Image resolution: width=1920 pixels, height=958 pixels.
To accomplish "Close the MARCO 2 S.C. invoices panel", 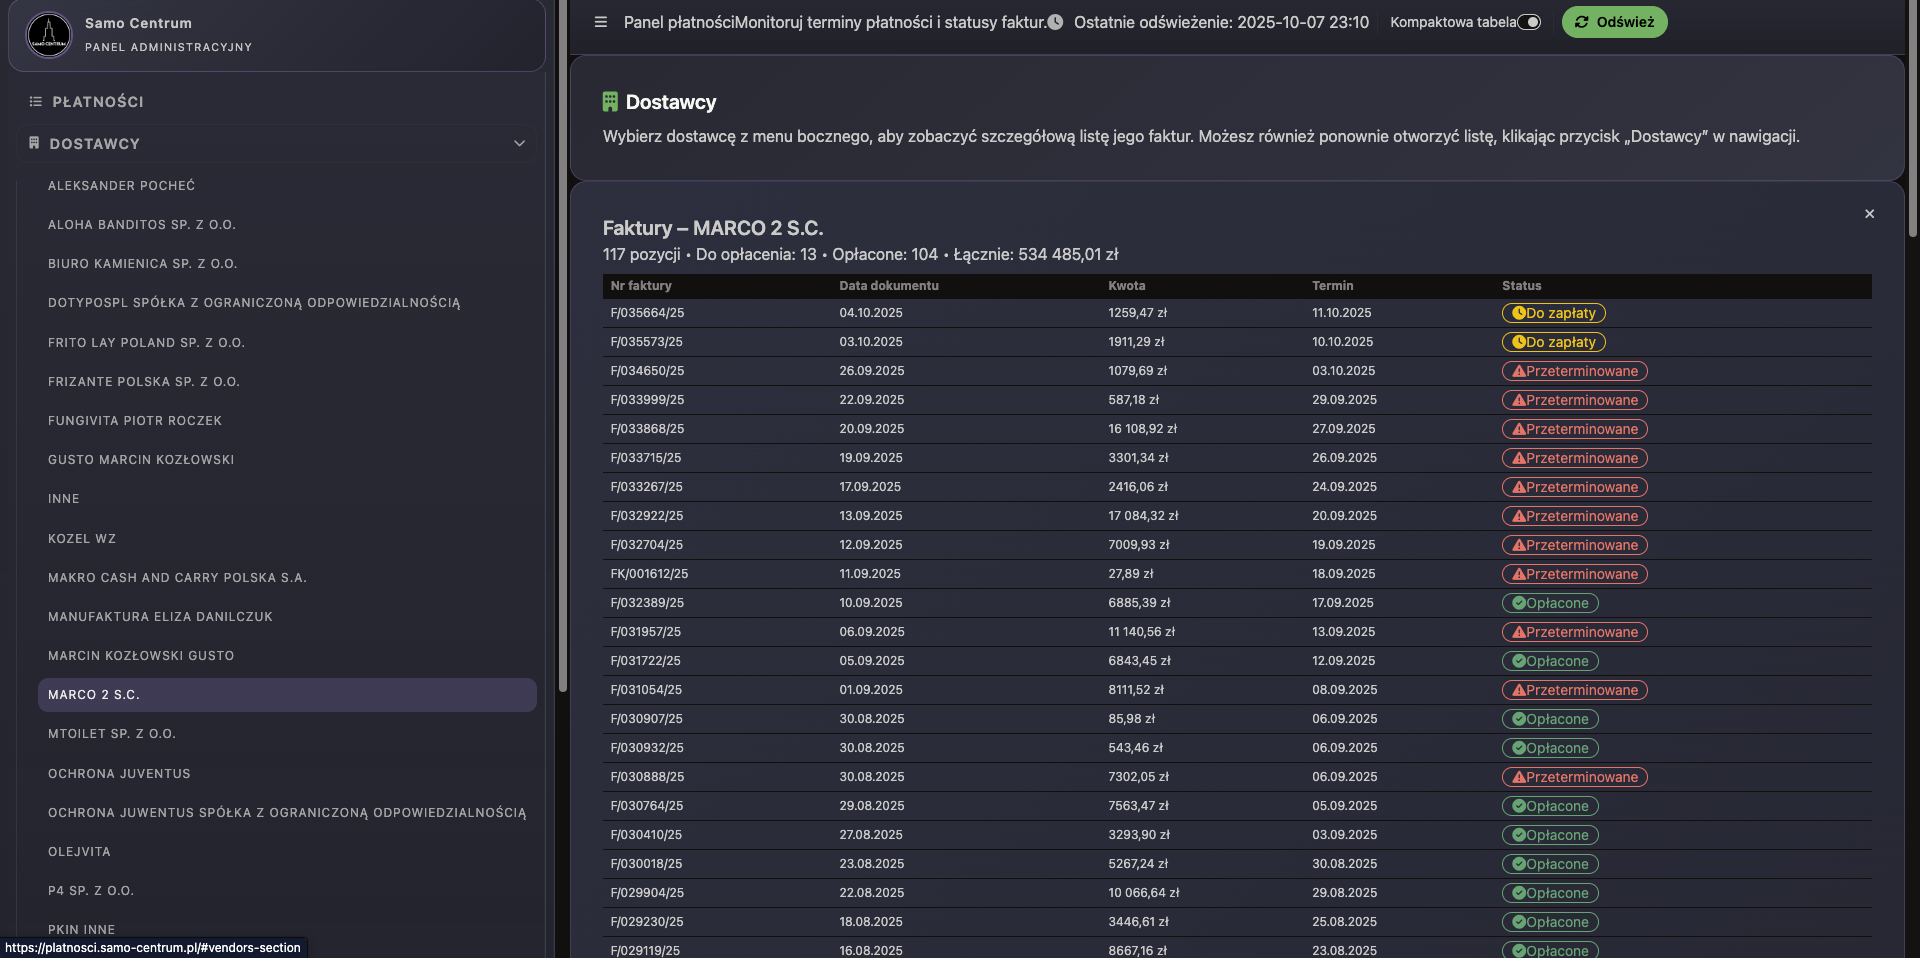I will pyautogui.click(x=1869, y=214).
